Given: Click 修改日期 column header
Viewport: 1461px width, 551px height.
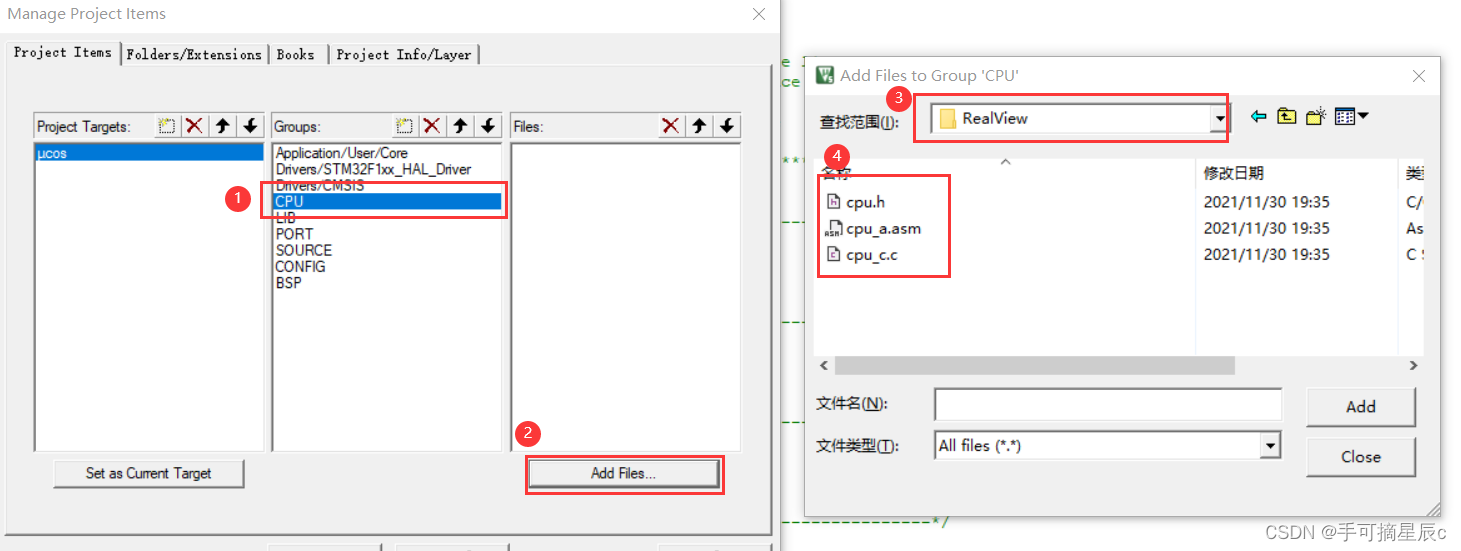Looking at the screenshot, I should (x=1234, y=174).
